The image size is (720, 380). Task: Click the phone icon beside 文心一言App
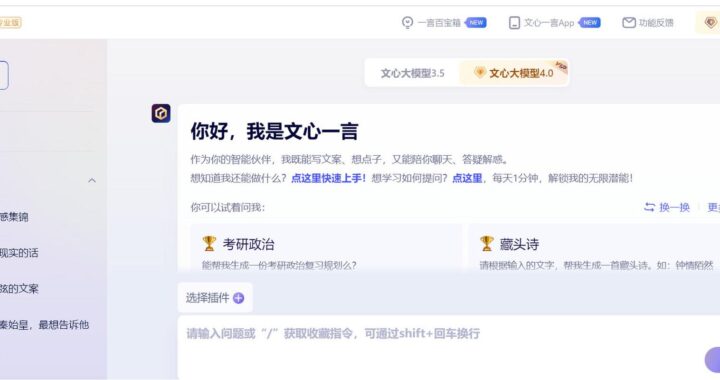pyautogui.click(x=514, y=22)
